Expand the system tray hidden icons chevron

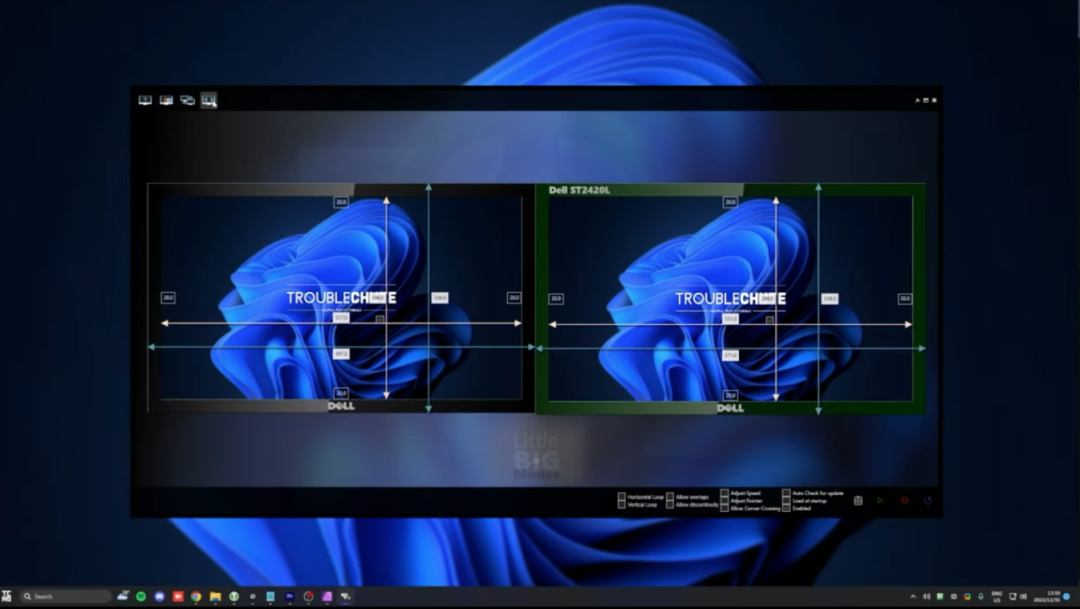click(x=913, y=597)
